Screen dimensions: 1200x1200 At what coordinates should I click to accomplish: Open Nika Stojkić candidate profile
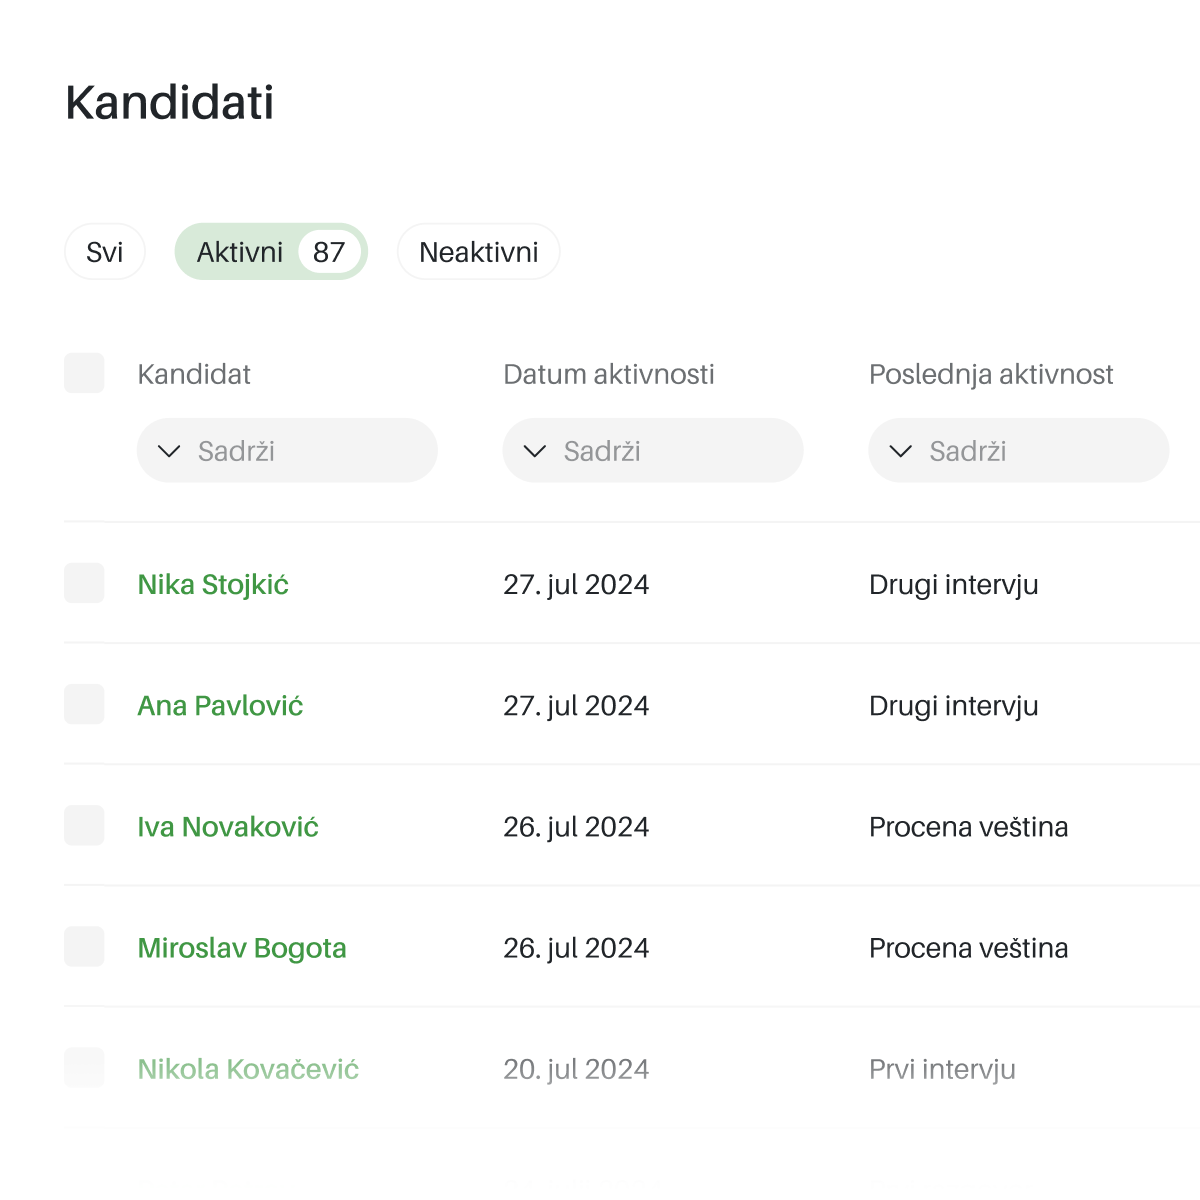click(x=213, y=584)
